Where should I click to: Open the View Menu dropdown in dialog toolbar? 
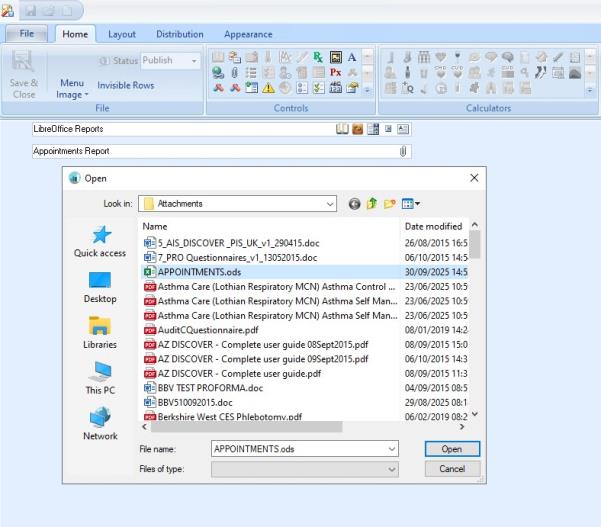tap(415, 204)
